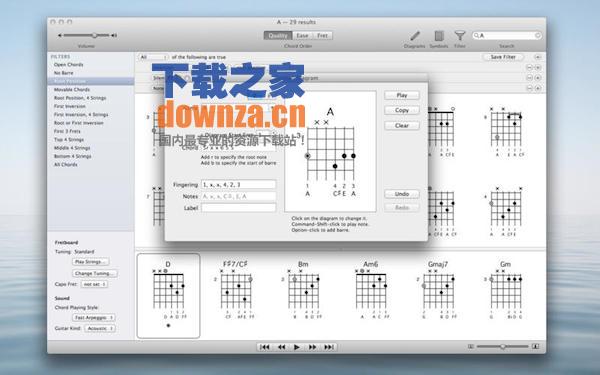
Task: Select the Root Position, 4 Strings filter
Action: [x=80, y=98]
